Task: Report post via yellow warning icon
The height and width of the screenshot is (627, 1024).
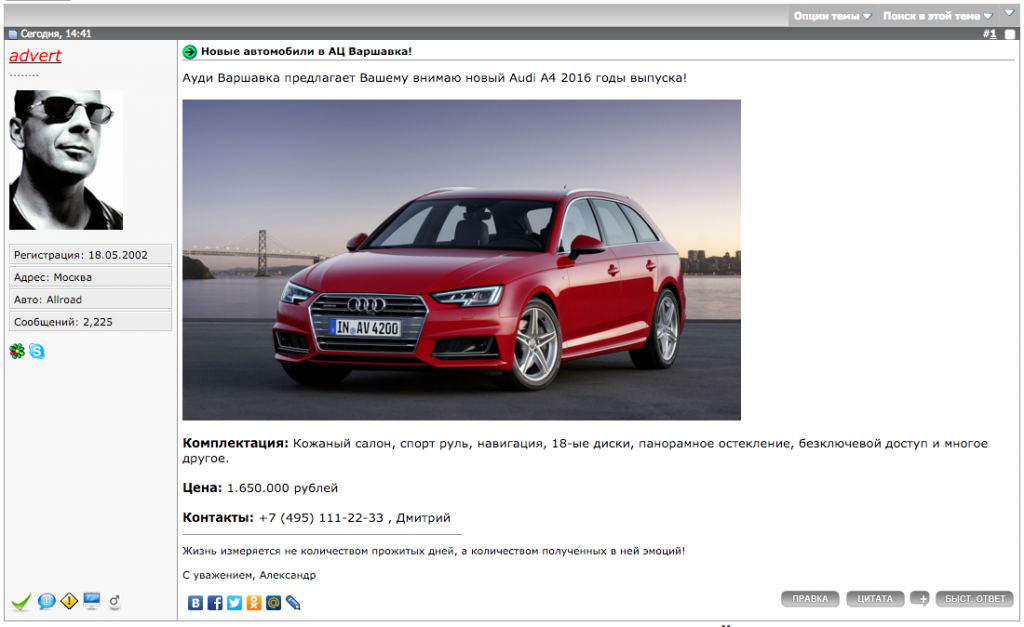Action: 69,601
